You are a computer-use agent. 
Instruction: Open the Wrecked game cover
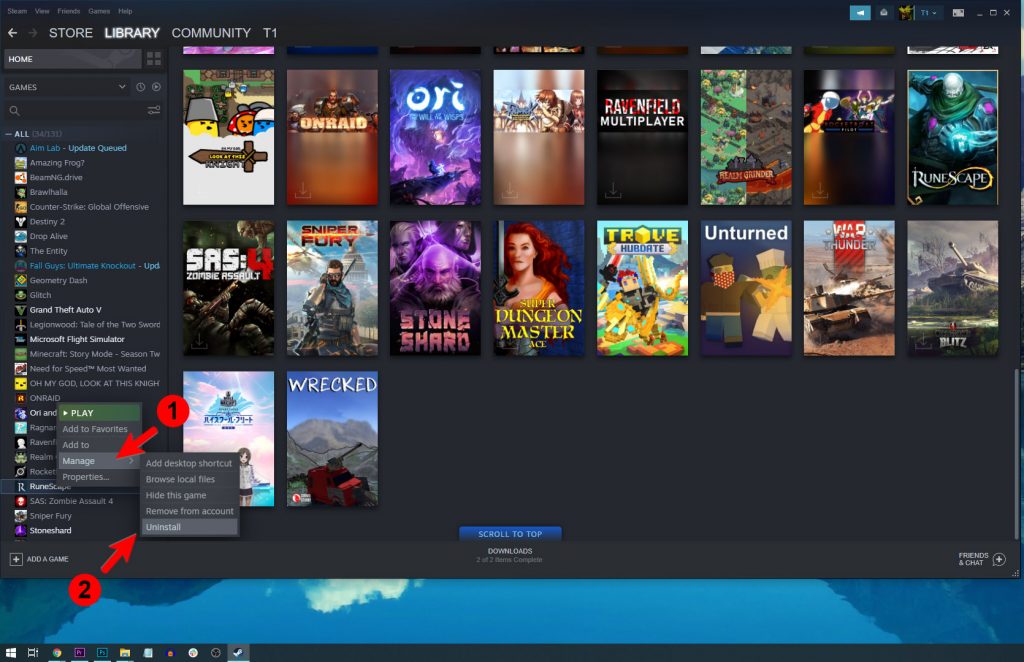pos(332,439)
